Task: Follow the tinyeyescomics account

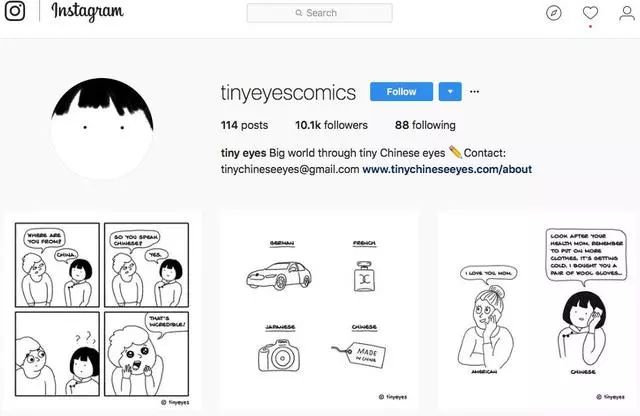Action: 401,91
